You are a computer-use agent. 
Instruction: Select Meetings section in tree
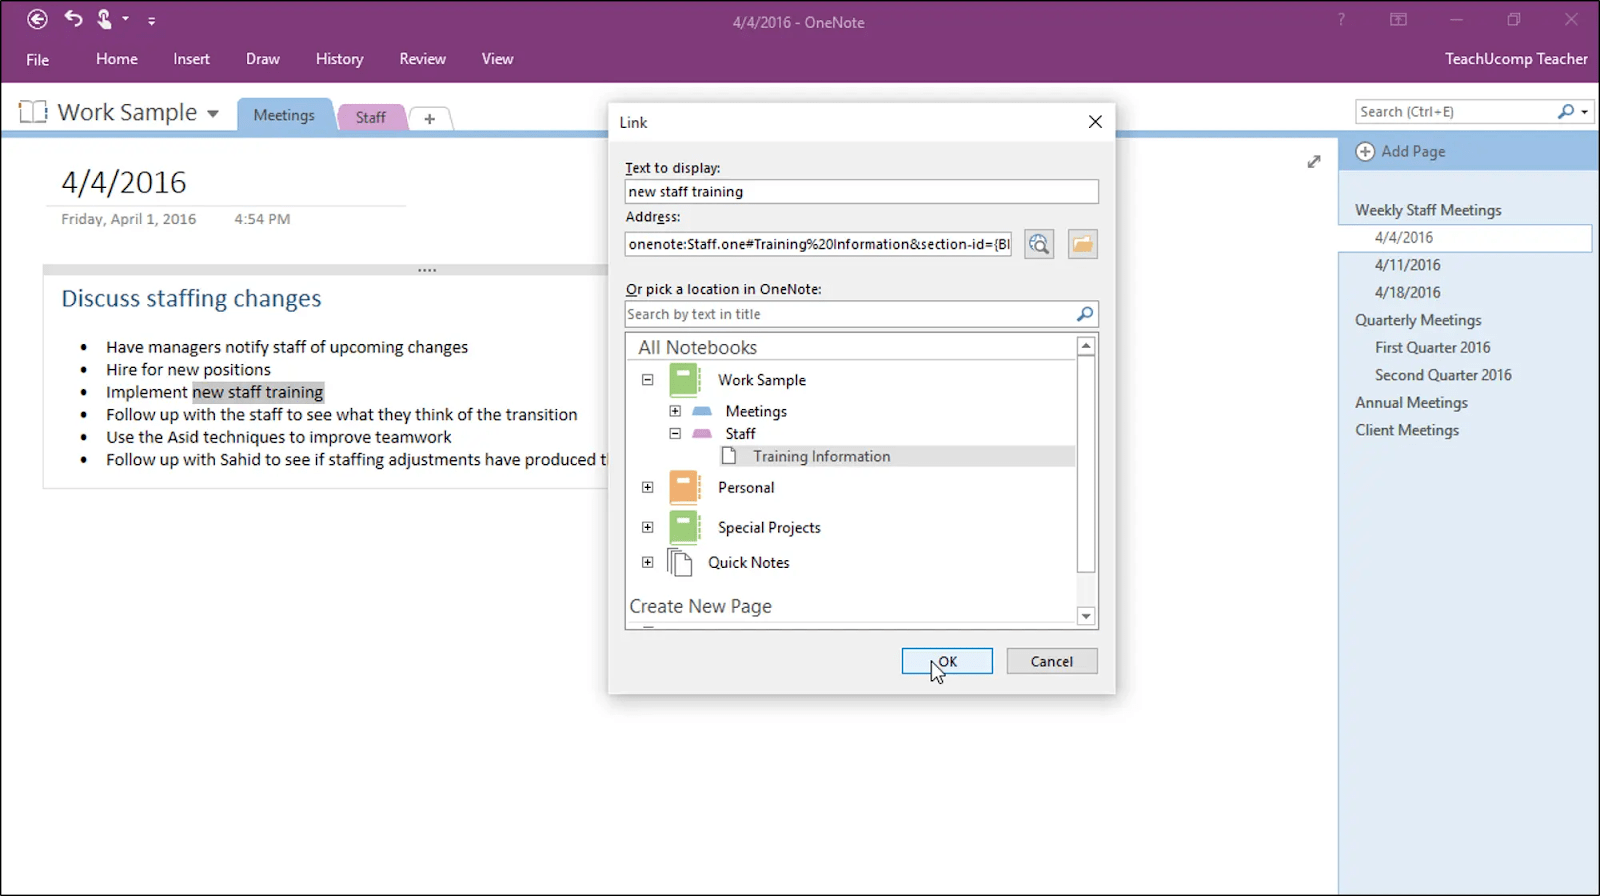tap(756, 411)
